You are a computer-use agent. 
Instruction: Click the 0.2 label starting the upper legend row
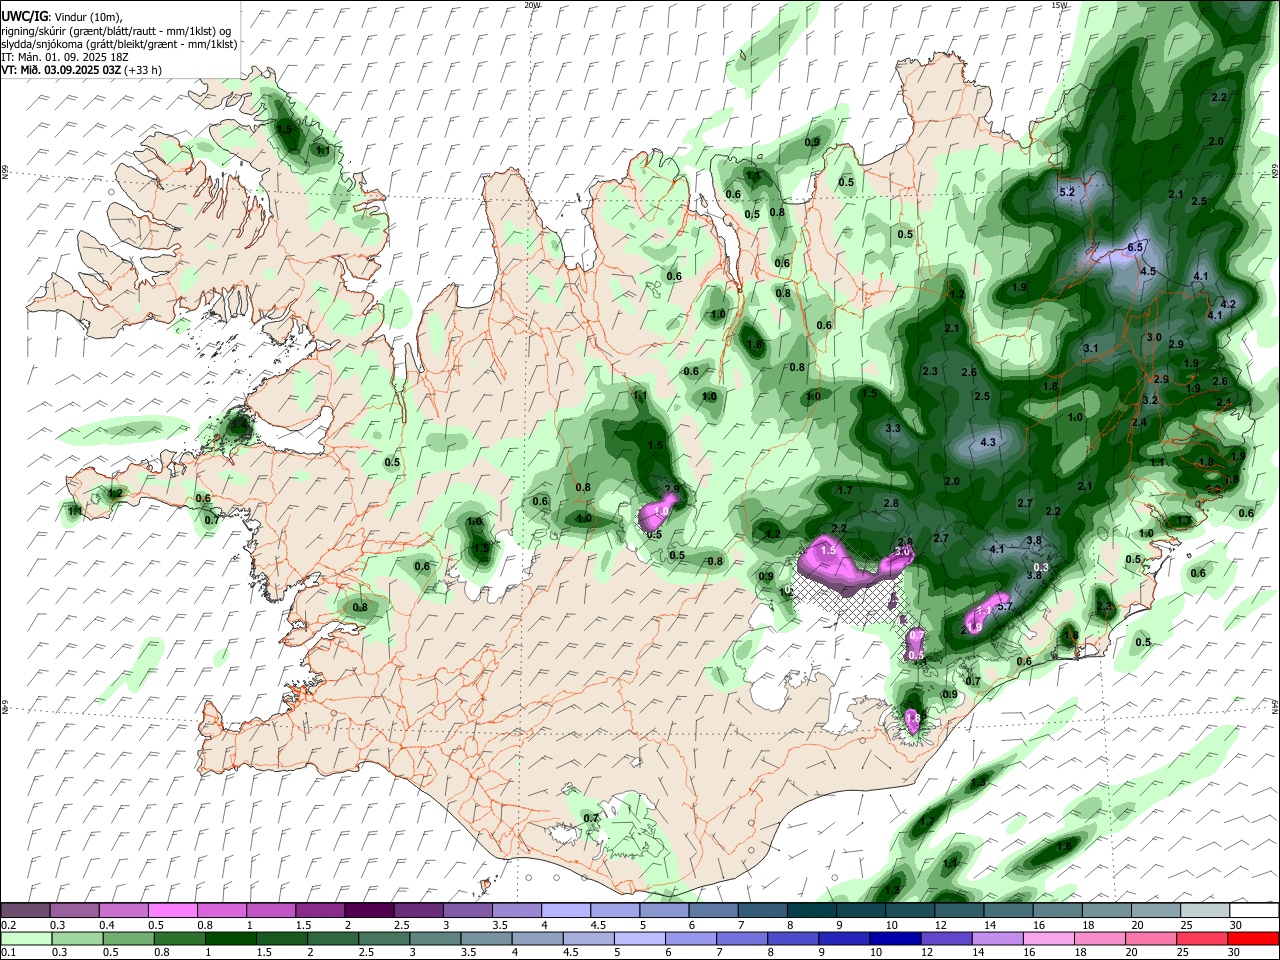point(7,924)
